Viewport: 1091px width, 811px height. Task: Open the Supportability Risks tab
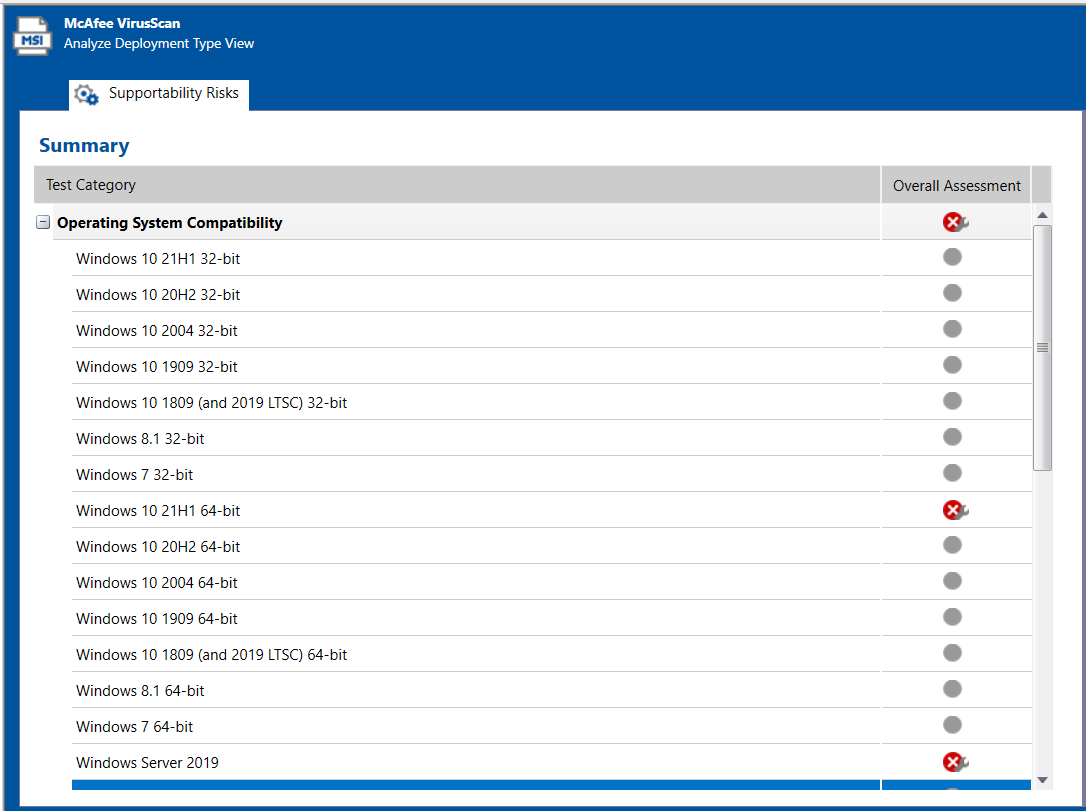point(159,94)
